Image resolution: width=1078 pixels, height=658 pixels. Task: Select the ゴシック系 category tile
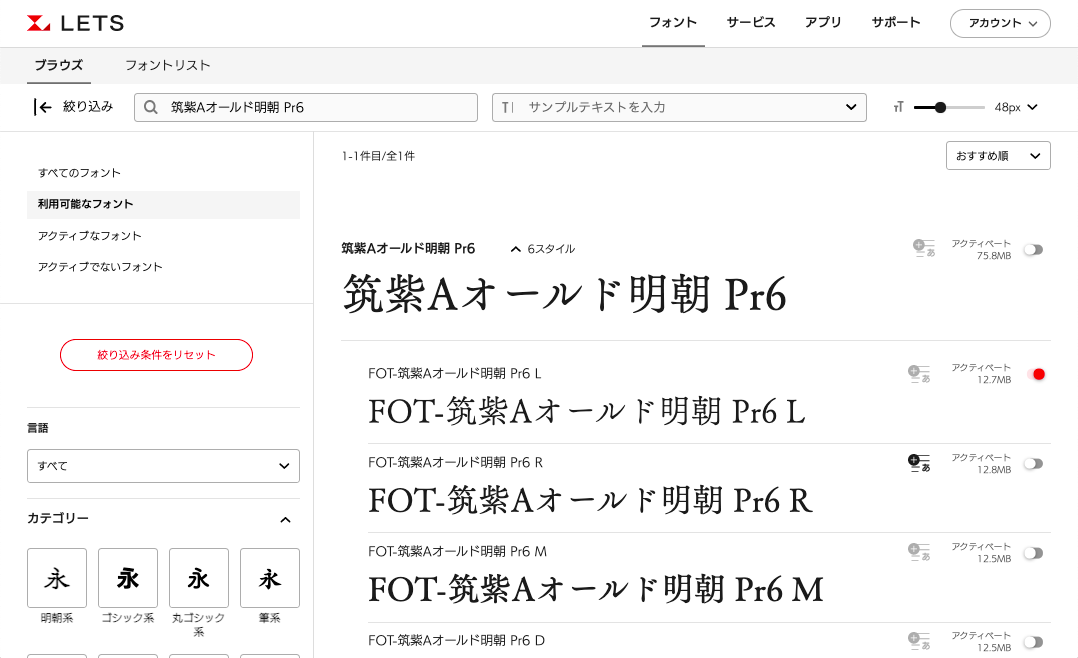[128, 578]
